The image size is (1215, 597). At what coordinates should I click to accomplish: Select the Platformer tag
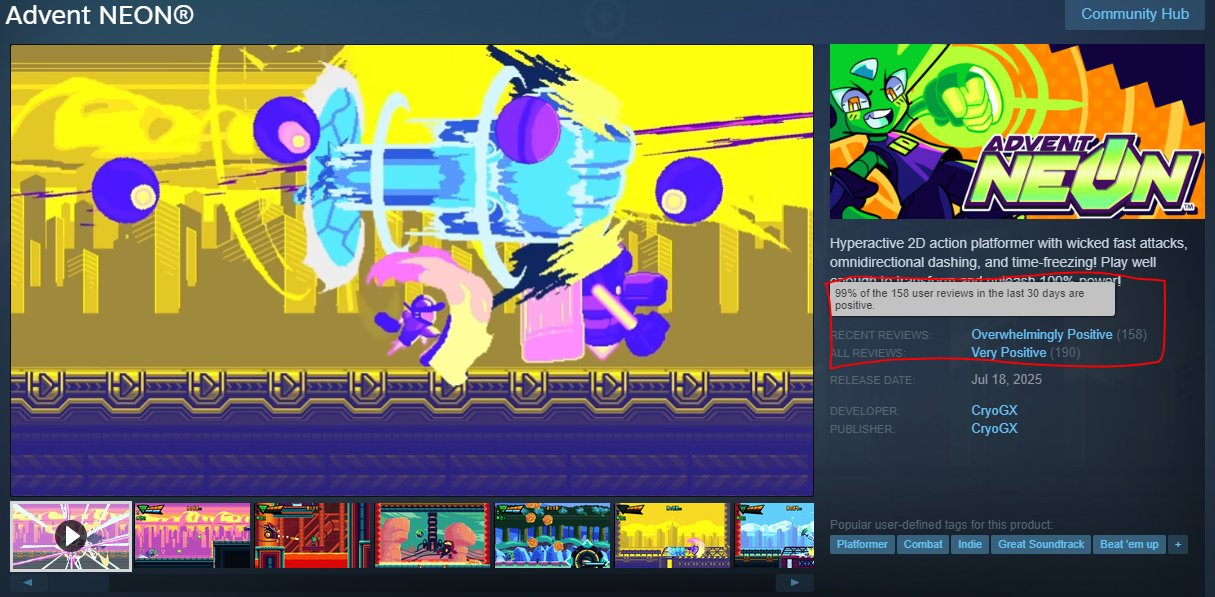(x=862, y=544)
